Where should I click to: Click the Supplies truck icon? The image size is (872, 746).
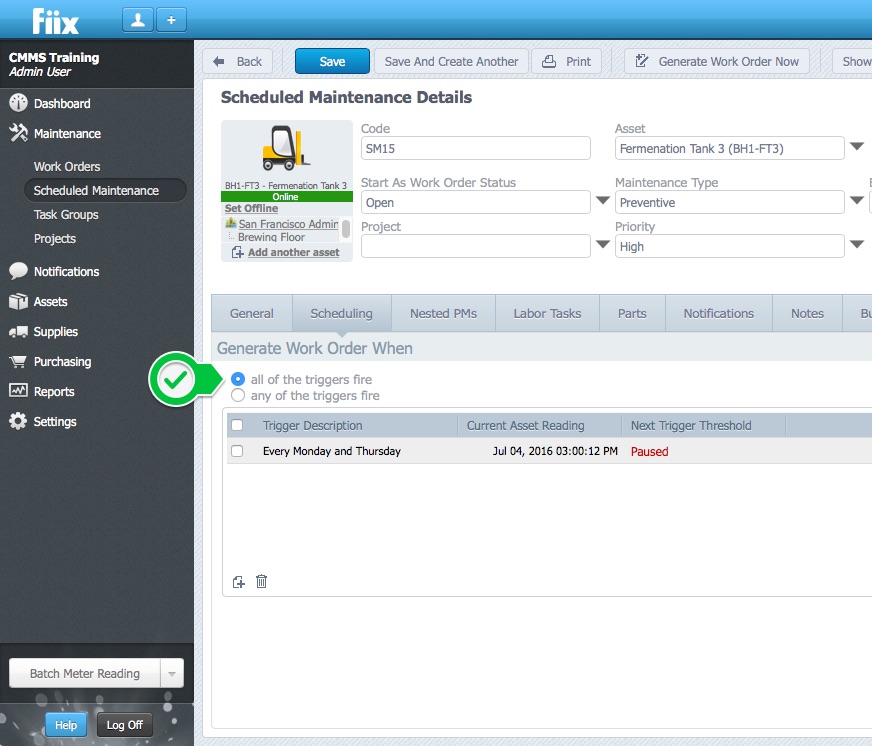(18, 332)
